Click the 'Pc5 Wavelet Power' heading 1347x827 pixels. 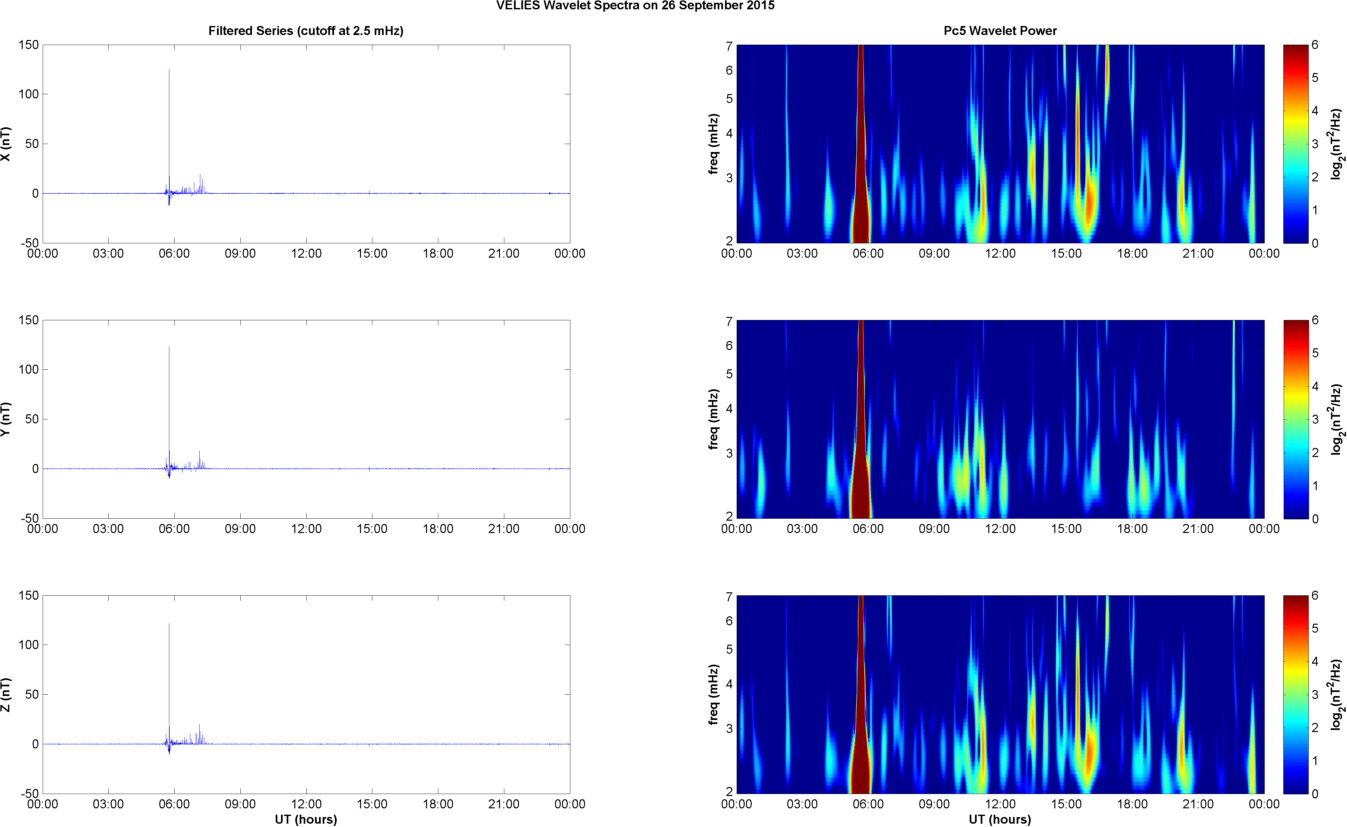click(x=1000, y=31)
